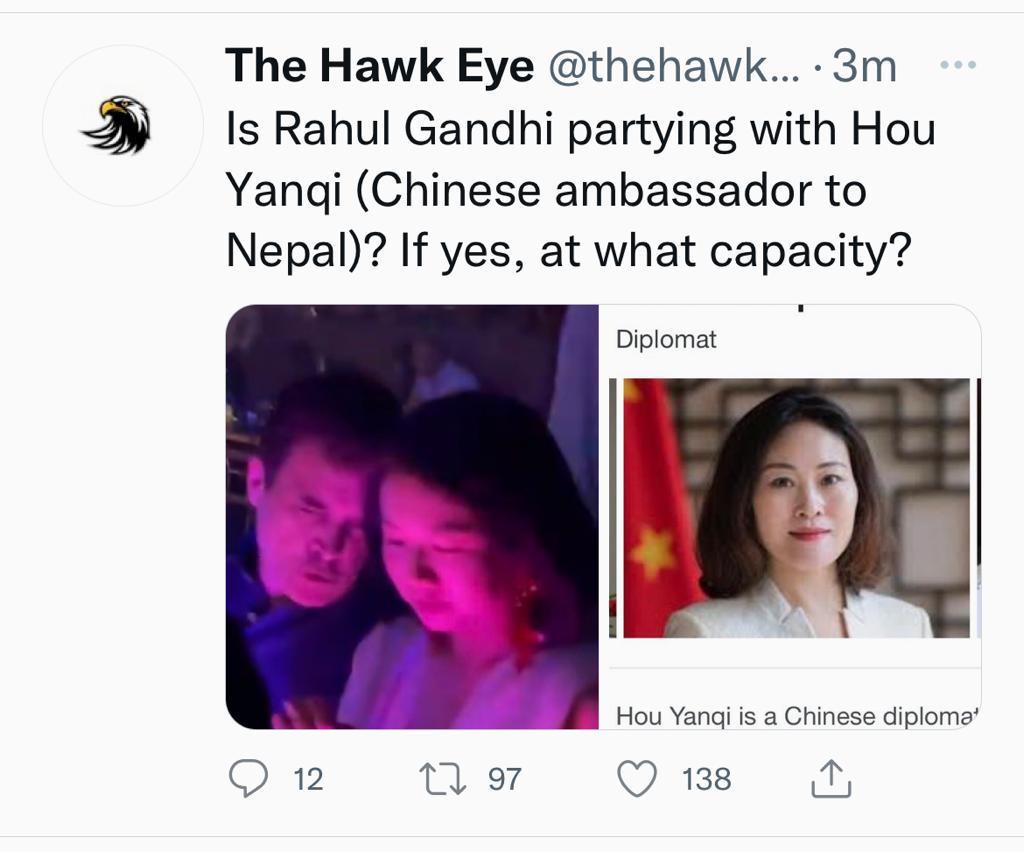This screenshot has width=1024, height=852.
Task: Click the 'Nepal)? If yes, at what capacity?' line
Action: (568, 252)
